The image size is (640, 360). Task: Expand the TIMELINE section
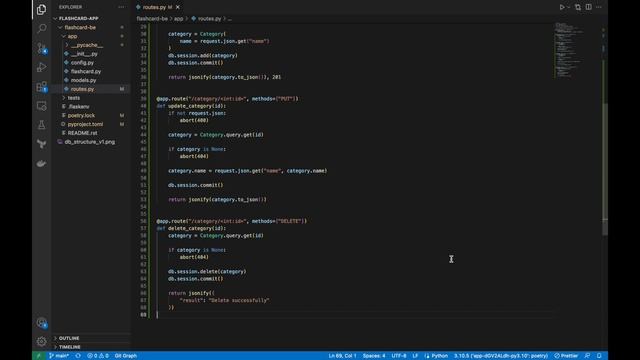[x=69, y=347]
